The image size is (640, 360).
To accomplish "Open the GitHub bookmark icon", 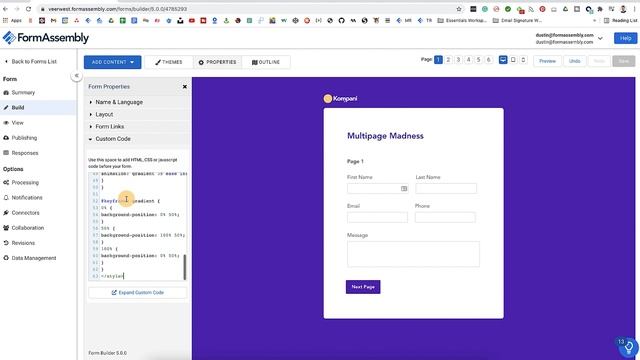I will click(x=341, y=20).
